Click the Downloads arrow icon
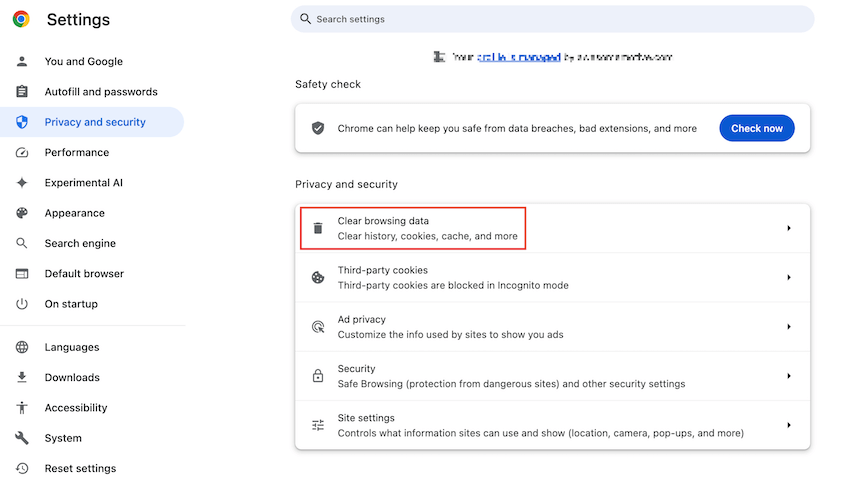Screen dimensions: 845x485 (x=22, y=377)
